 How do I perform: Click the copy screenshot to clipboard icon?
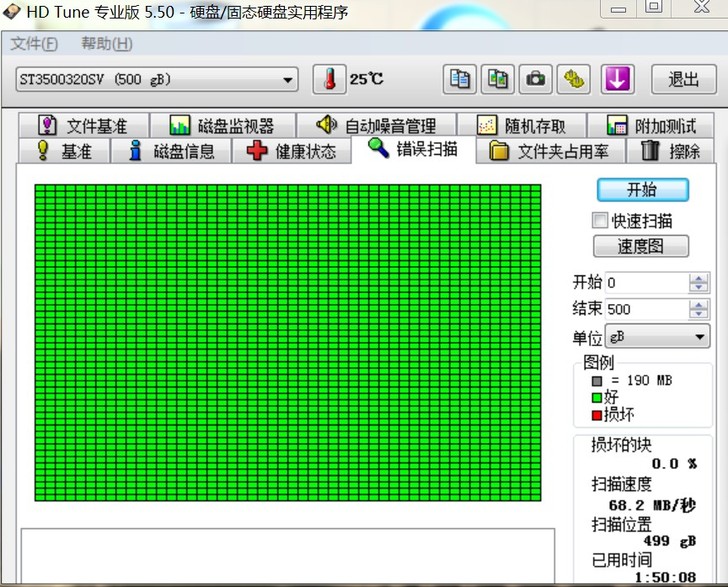pos(498,79)
